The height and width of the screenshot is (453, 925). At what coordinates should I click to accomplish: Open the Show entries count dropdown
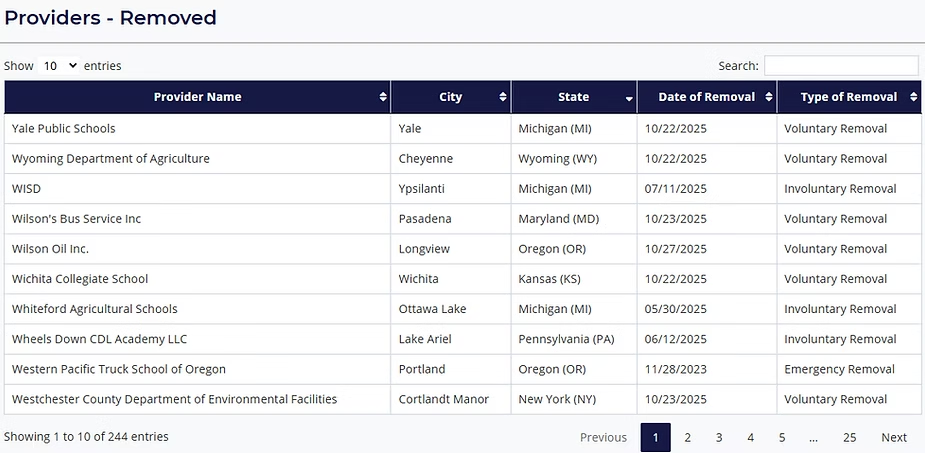coord(59,66)
